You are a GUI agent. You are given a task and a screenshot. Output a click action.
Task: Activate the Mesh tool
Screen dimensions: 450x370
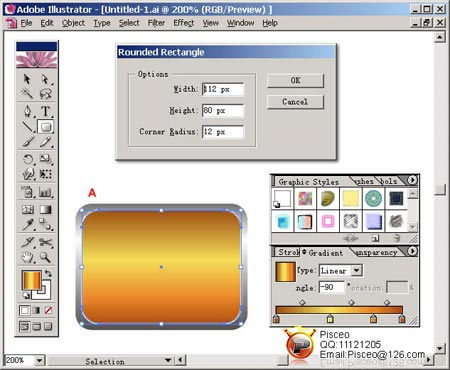click(x=27, y=209)
